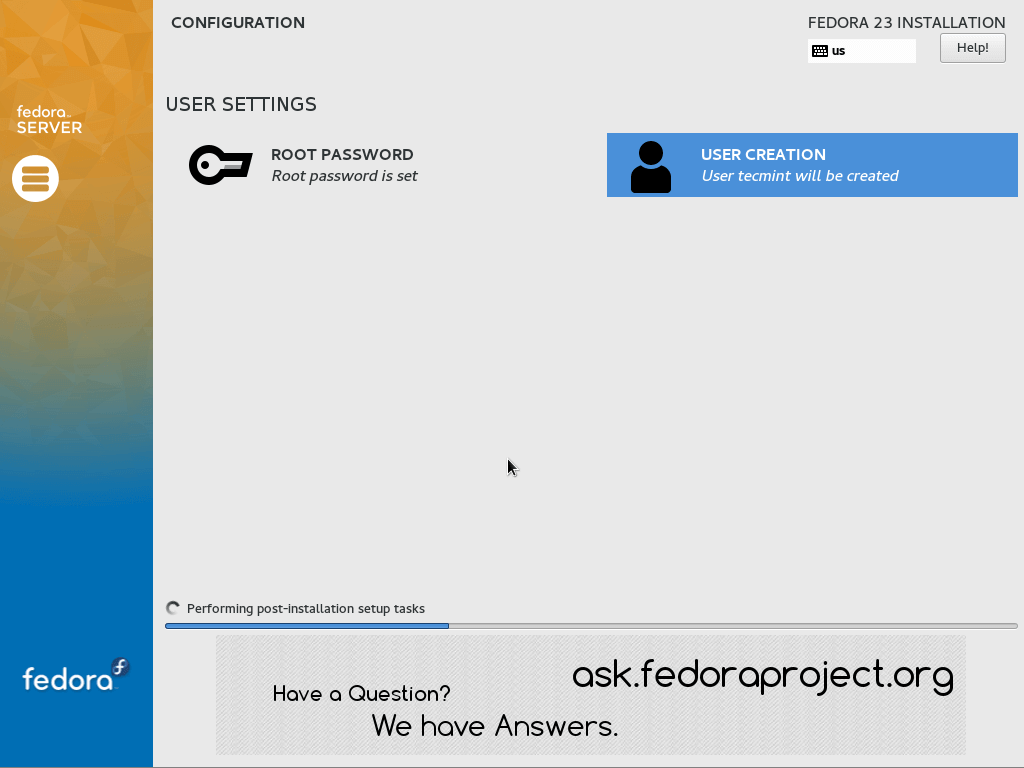
Task: Click the Fedora Server round stack logo
Action: (x=35, y=178)
